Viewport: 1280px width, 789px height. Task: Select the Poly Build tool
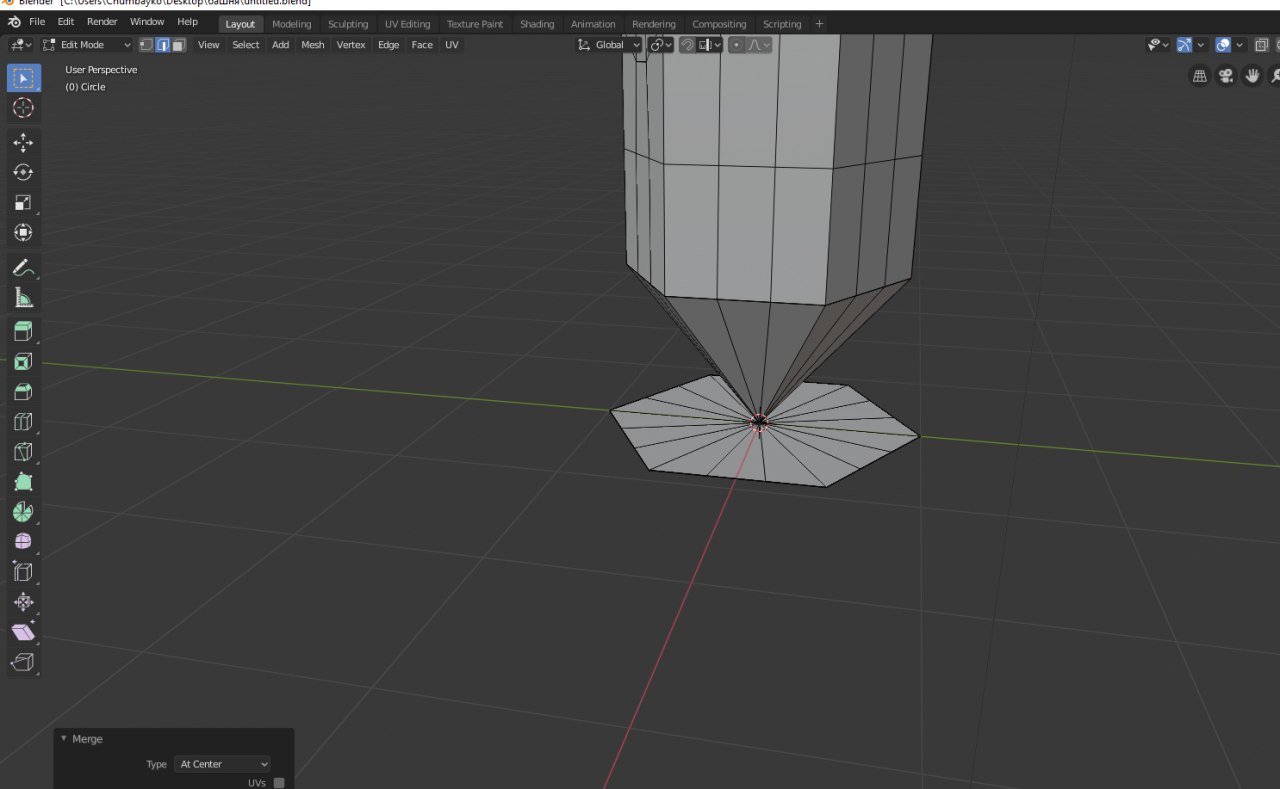coord(23,482)
